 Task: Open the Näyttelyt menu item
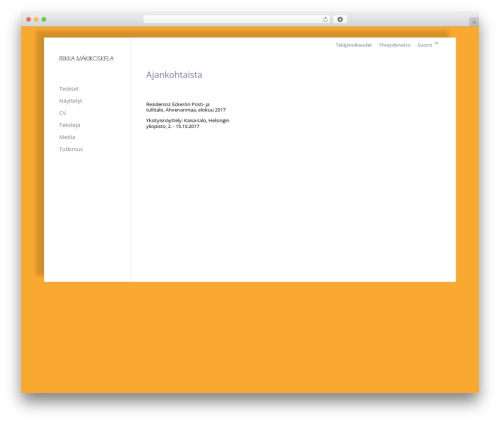click(x=70, y=101)
